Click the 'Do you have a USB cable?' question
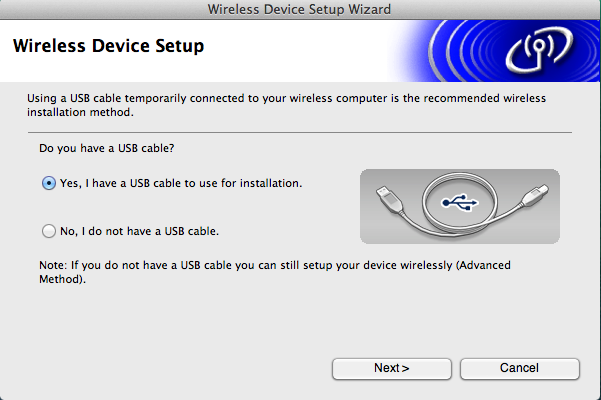Image resolution: width=601 pixels, height=400 pixels. tap(107, 148)
